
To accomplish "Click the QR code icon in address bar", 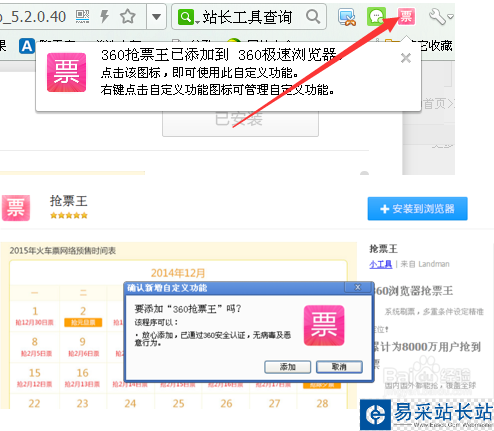I will (x=82, y=16).
